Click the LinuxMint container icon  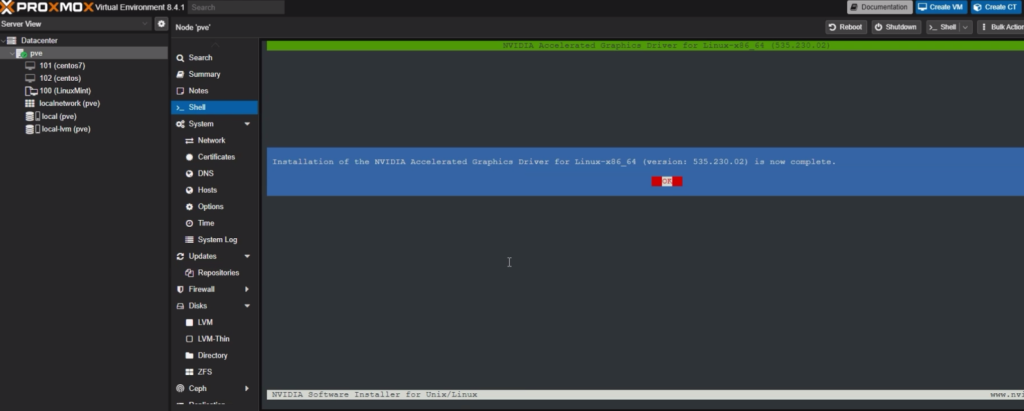click(x=31, y=91)
